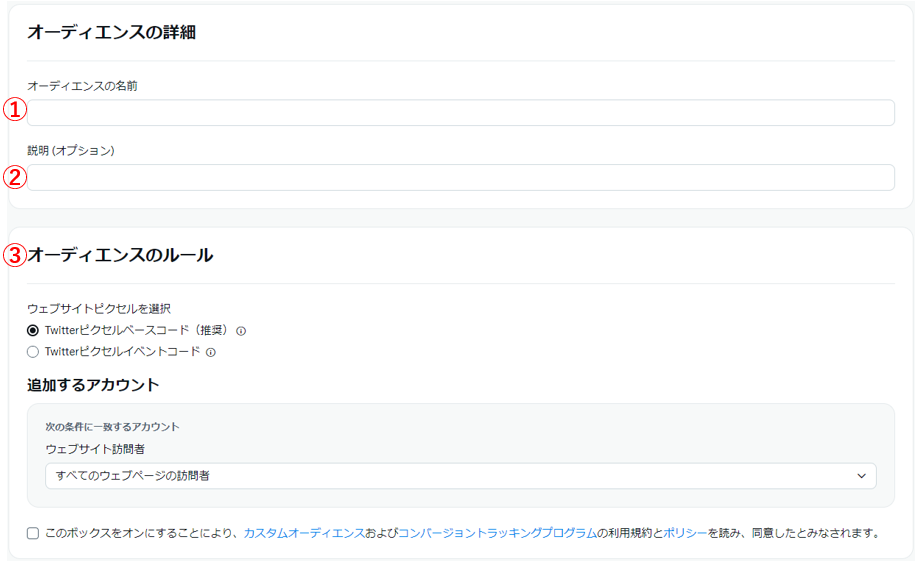Click the 追加するアカウント heading

93,385
